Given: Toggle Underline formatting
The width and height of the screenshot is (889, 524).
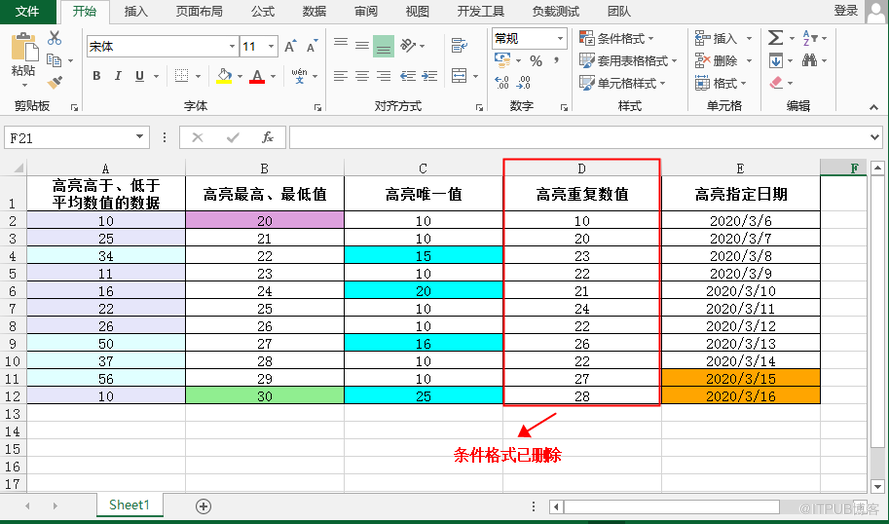Looking at the screenshot, I should pyautogui.click(x=139, y=75).
